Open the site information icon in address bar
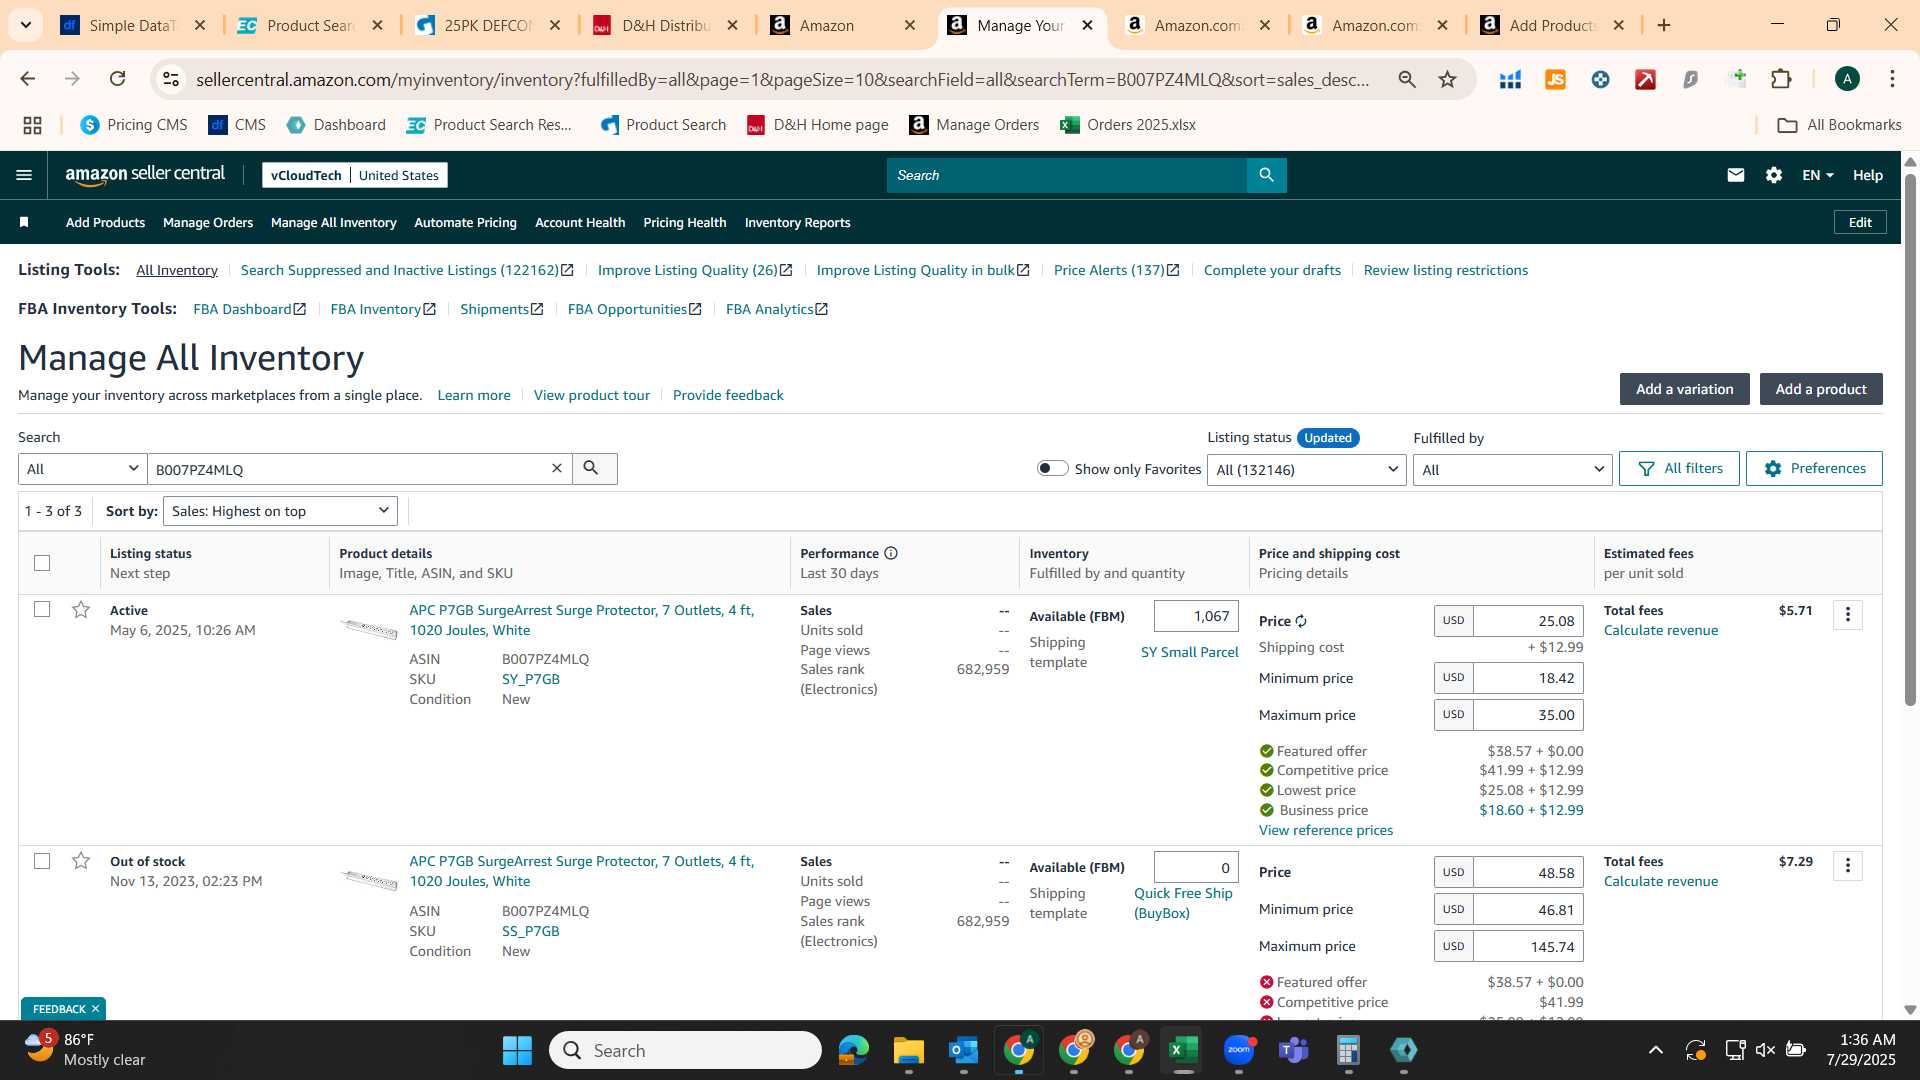Viewport: 1920px width, 1080px height. click(x=171, y=79)
